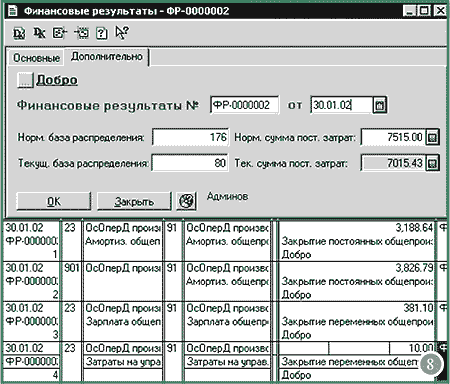The height and width of the screenshot is (384, 450).
Task: Click the Закрытие постоянных общепроизв. text in row 1
Action: tap(357, 241)
